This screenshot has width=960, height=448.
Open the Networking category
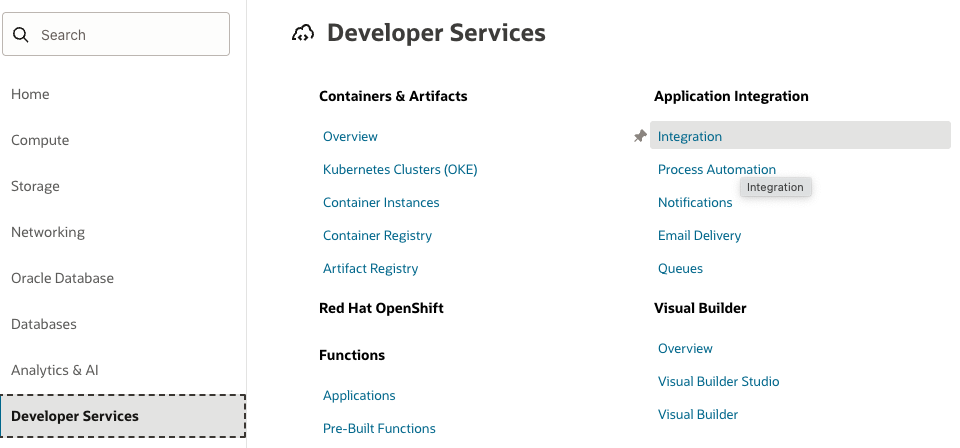pos(48,233)
